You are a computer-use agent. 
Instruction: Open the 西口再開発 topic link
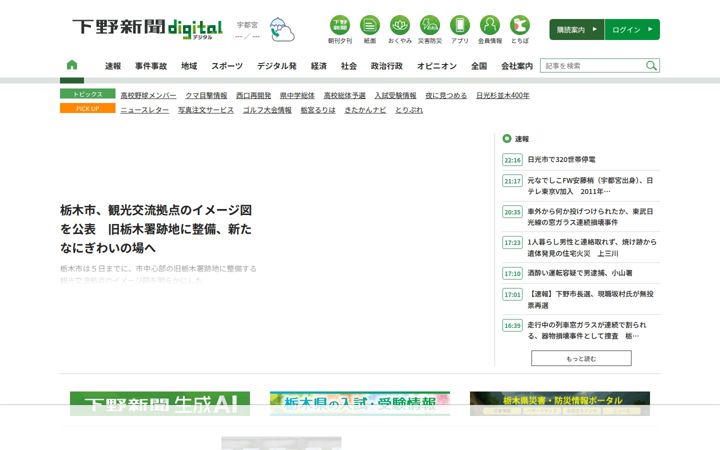click(x=253, y=96)
